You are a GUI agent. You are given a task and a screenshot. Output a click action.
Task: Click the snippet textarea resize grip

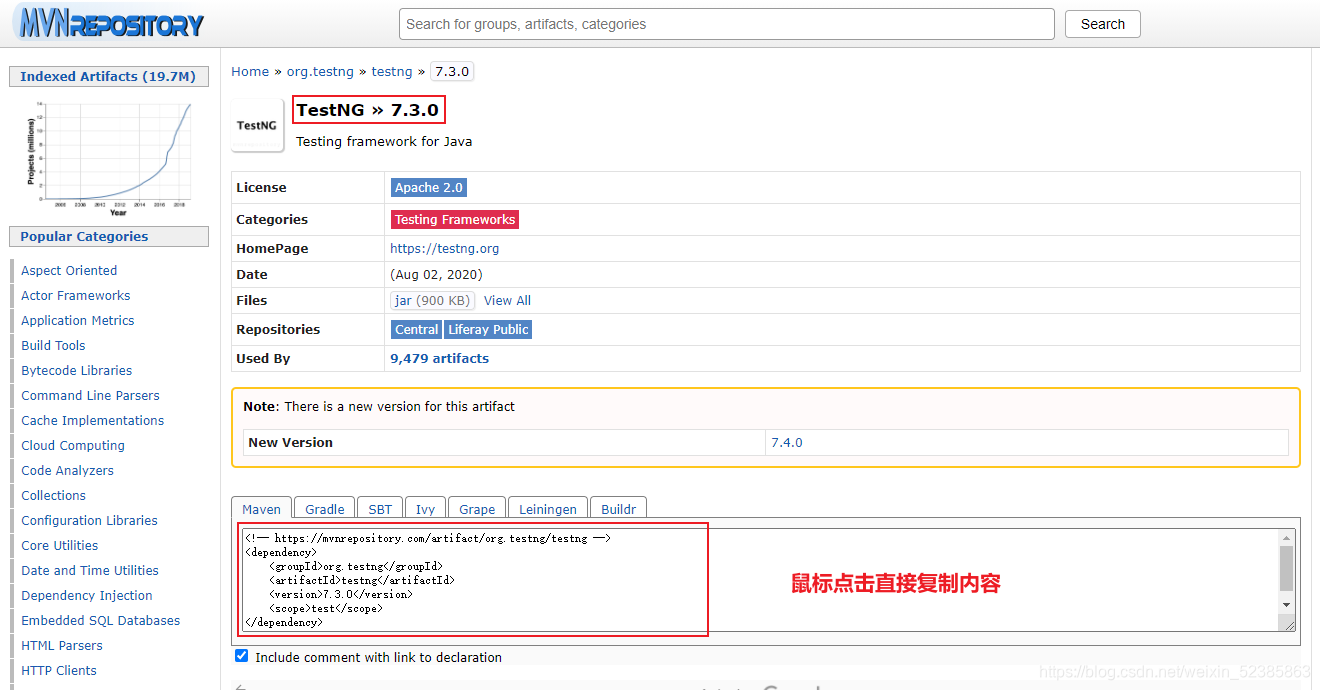pos(1289,624)
